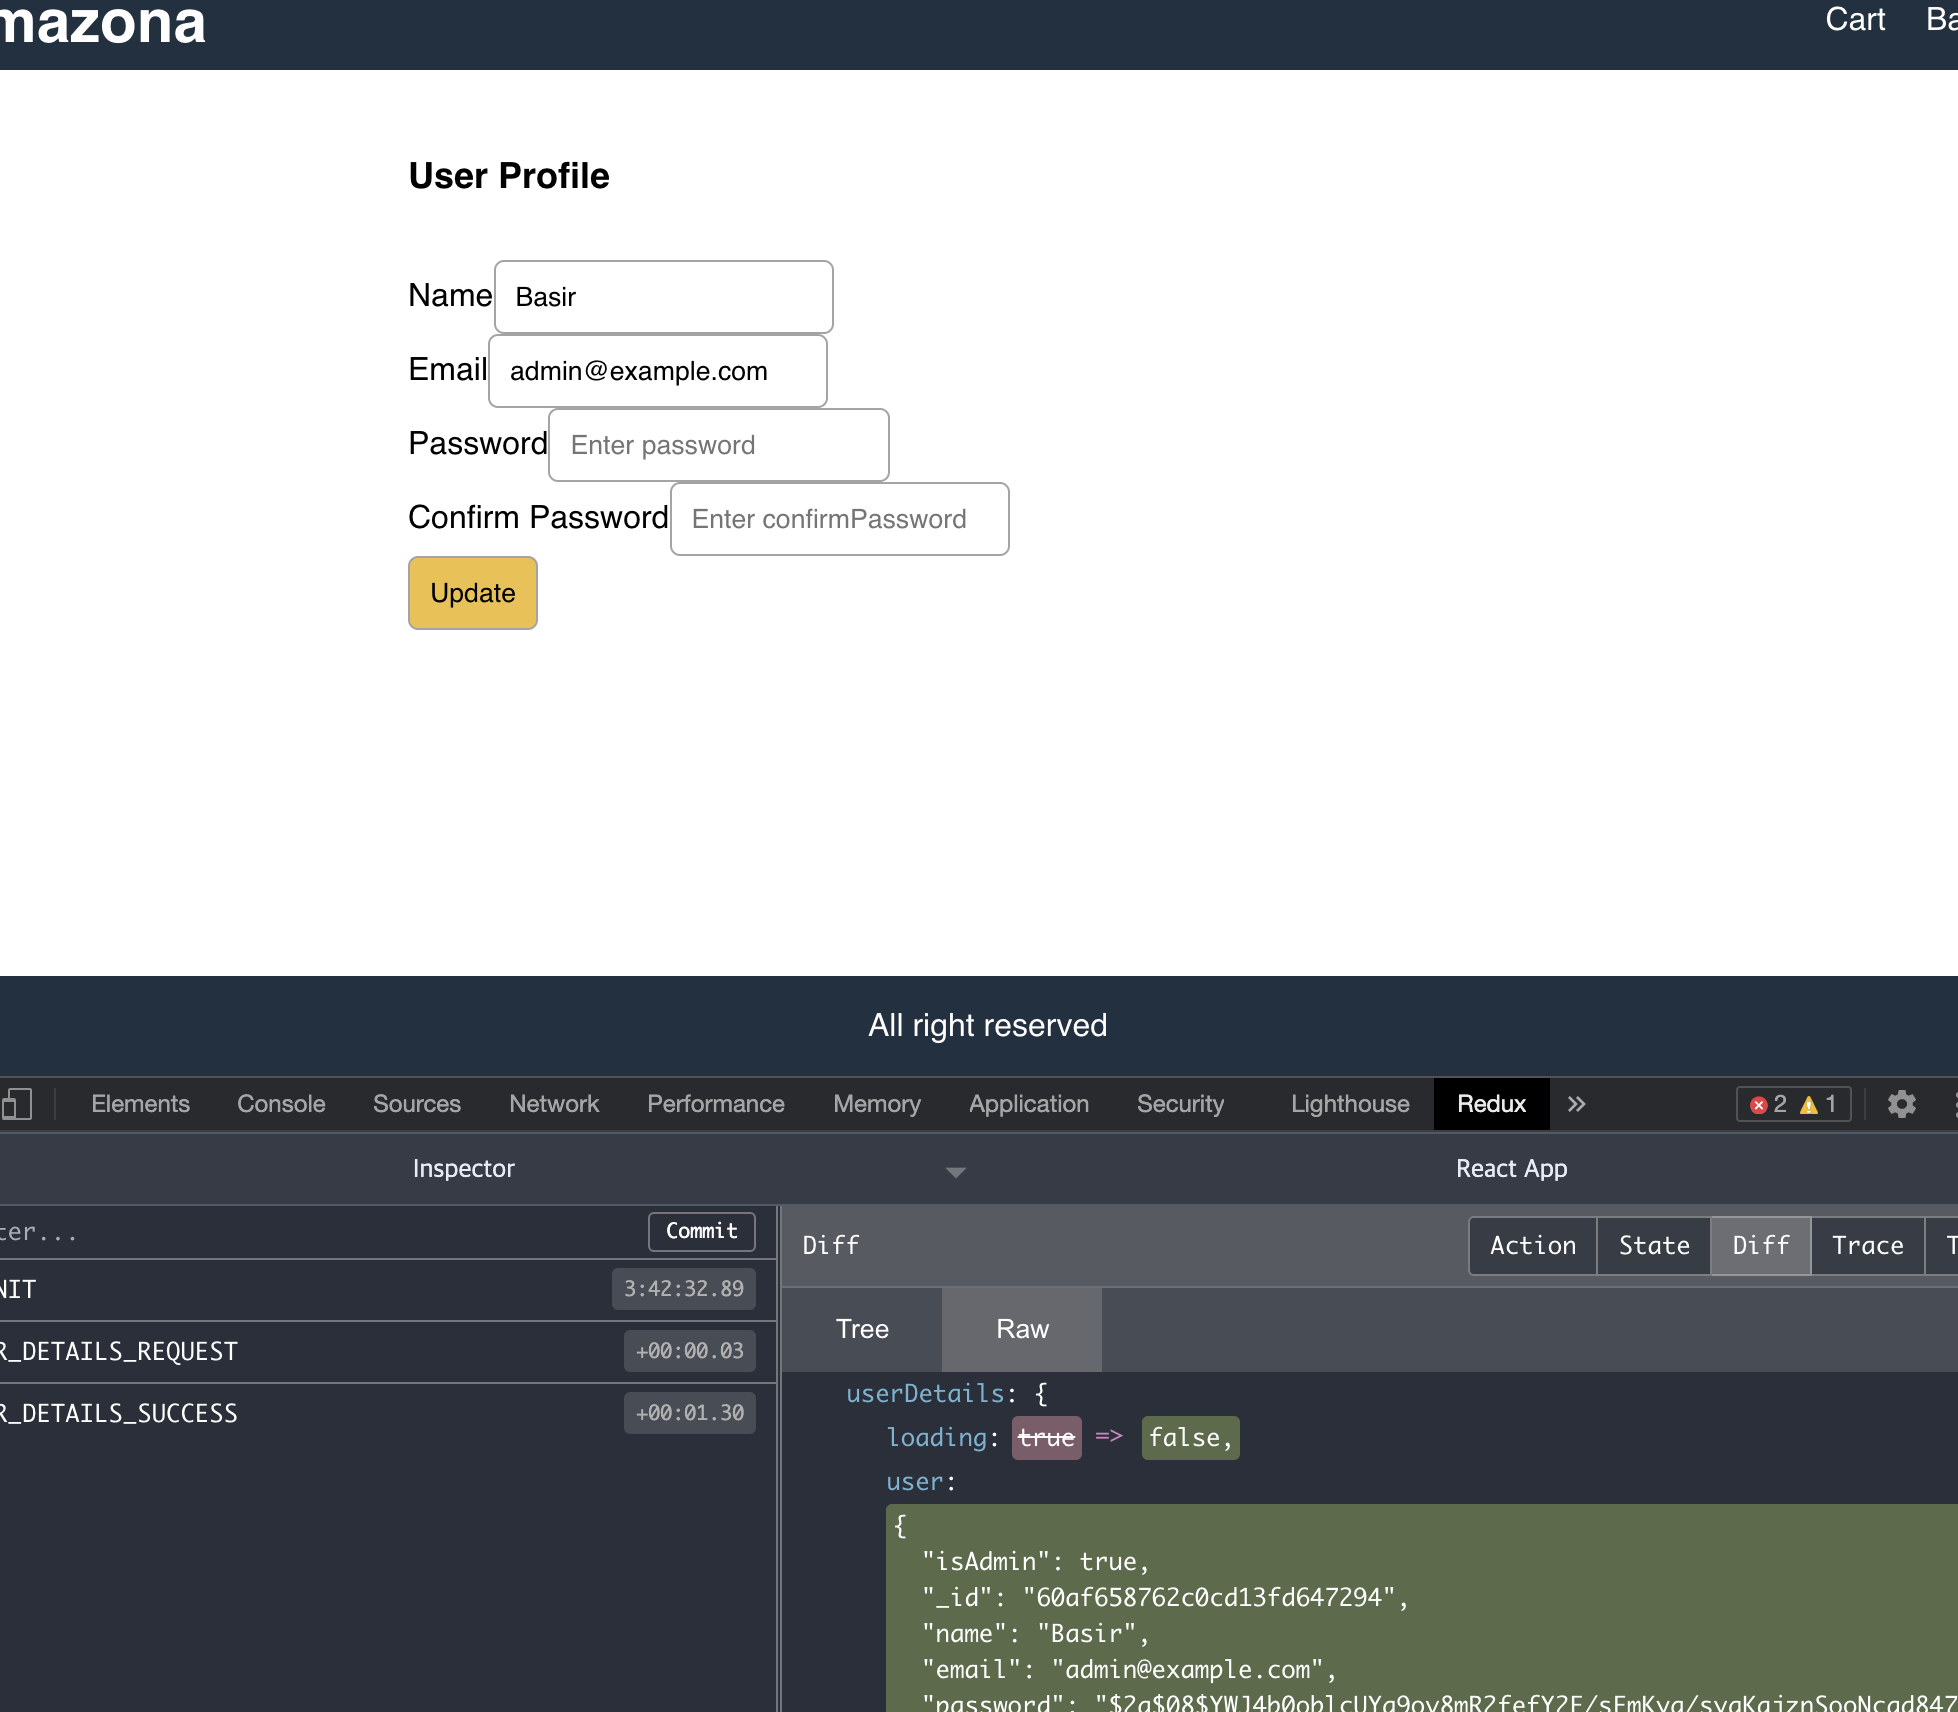Viewport: 1958px width, 1712px height.
Task: Switch to the Console tab
Action: 281,1104
